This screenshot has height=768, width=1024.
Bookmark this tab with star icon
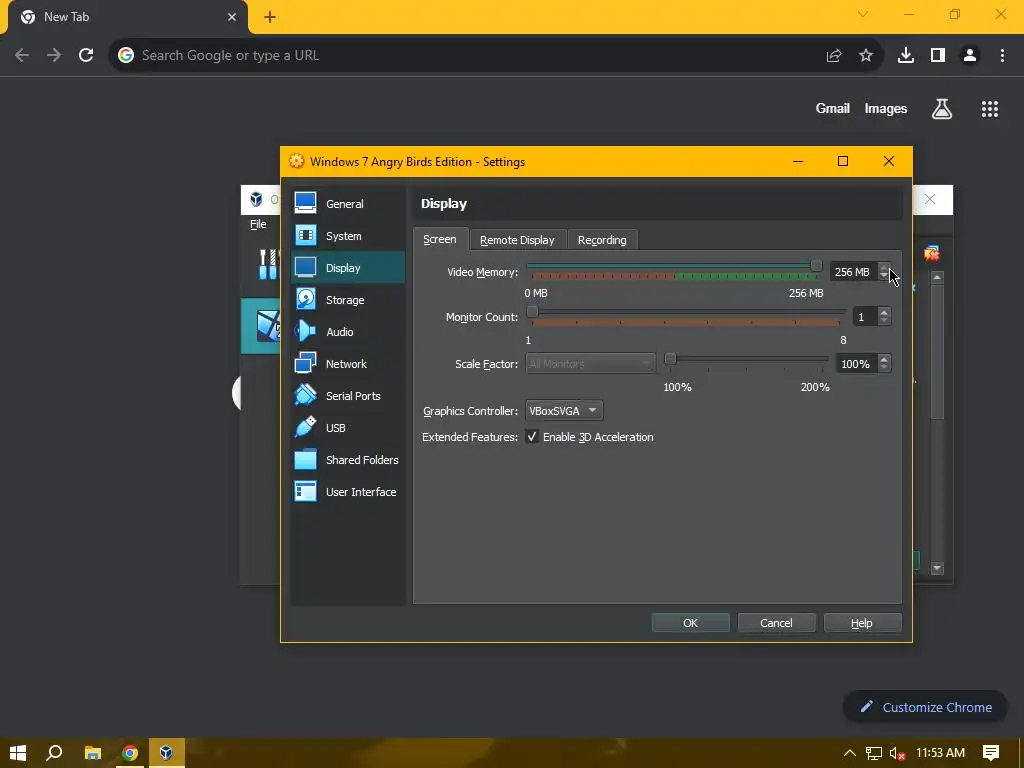(866, 56)
